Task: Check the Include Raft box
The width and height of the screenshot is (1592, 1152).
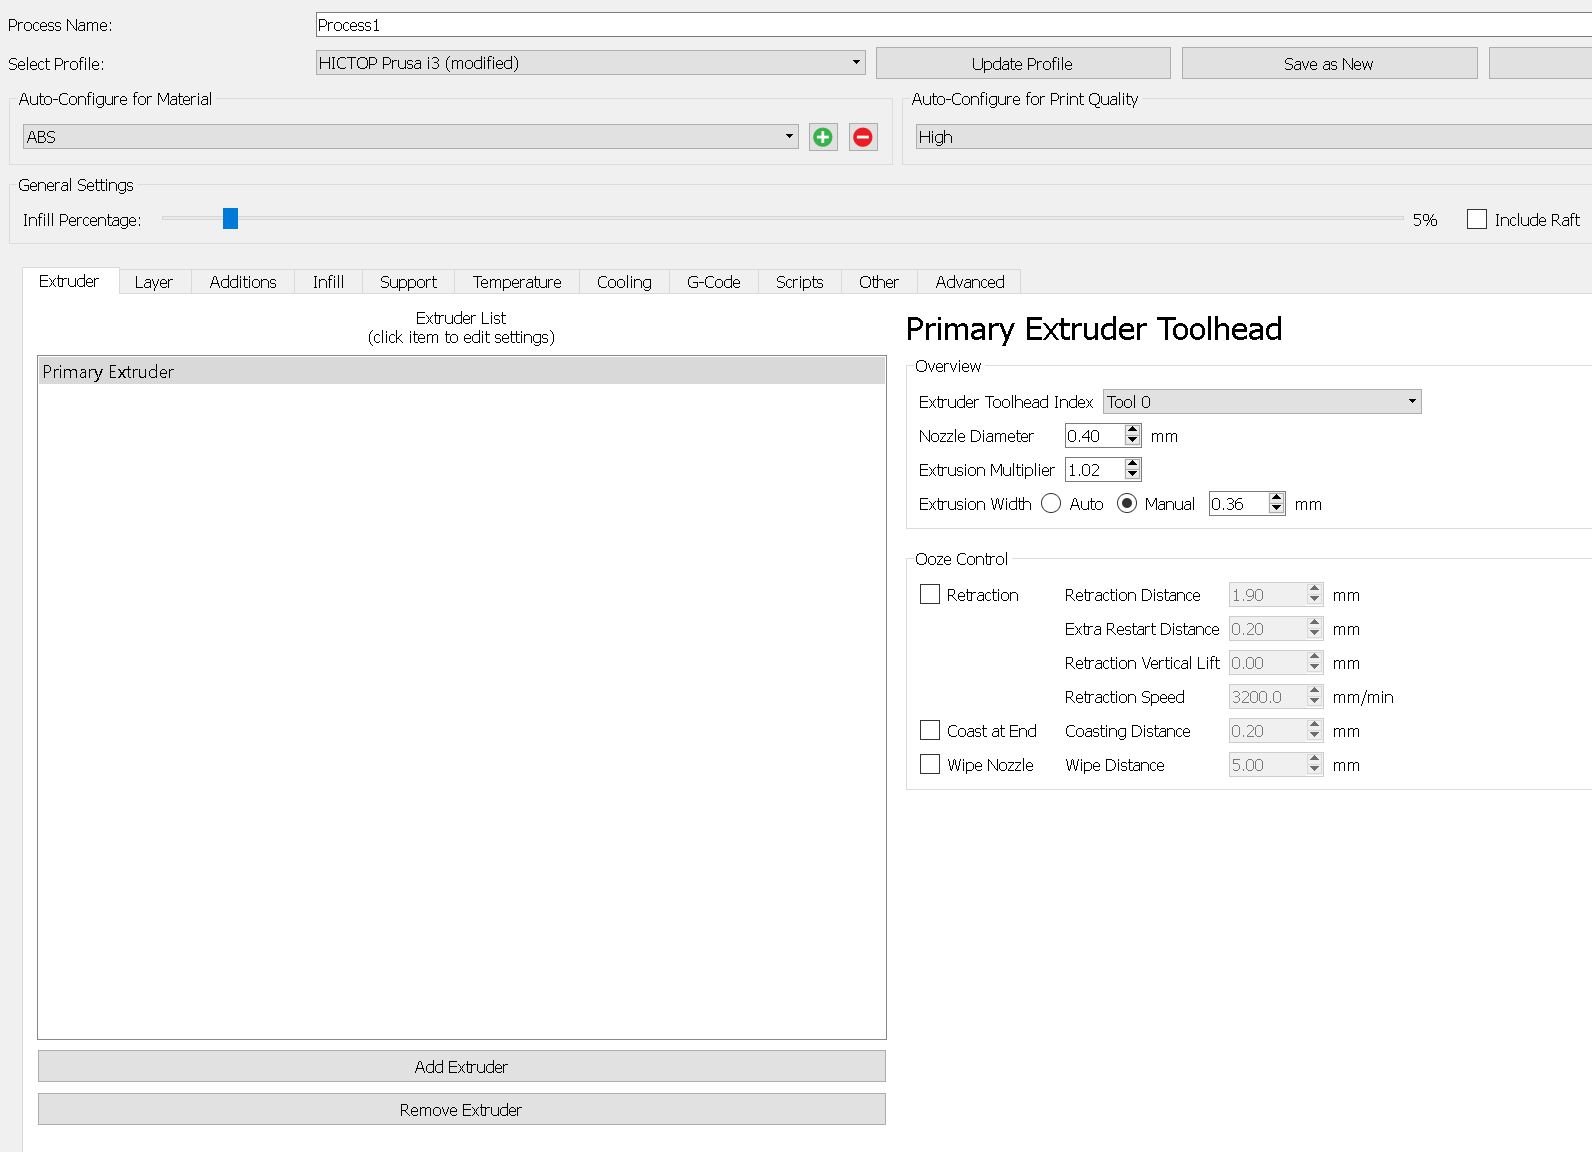Action: (1476, 220)
